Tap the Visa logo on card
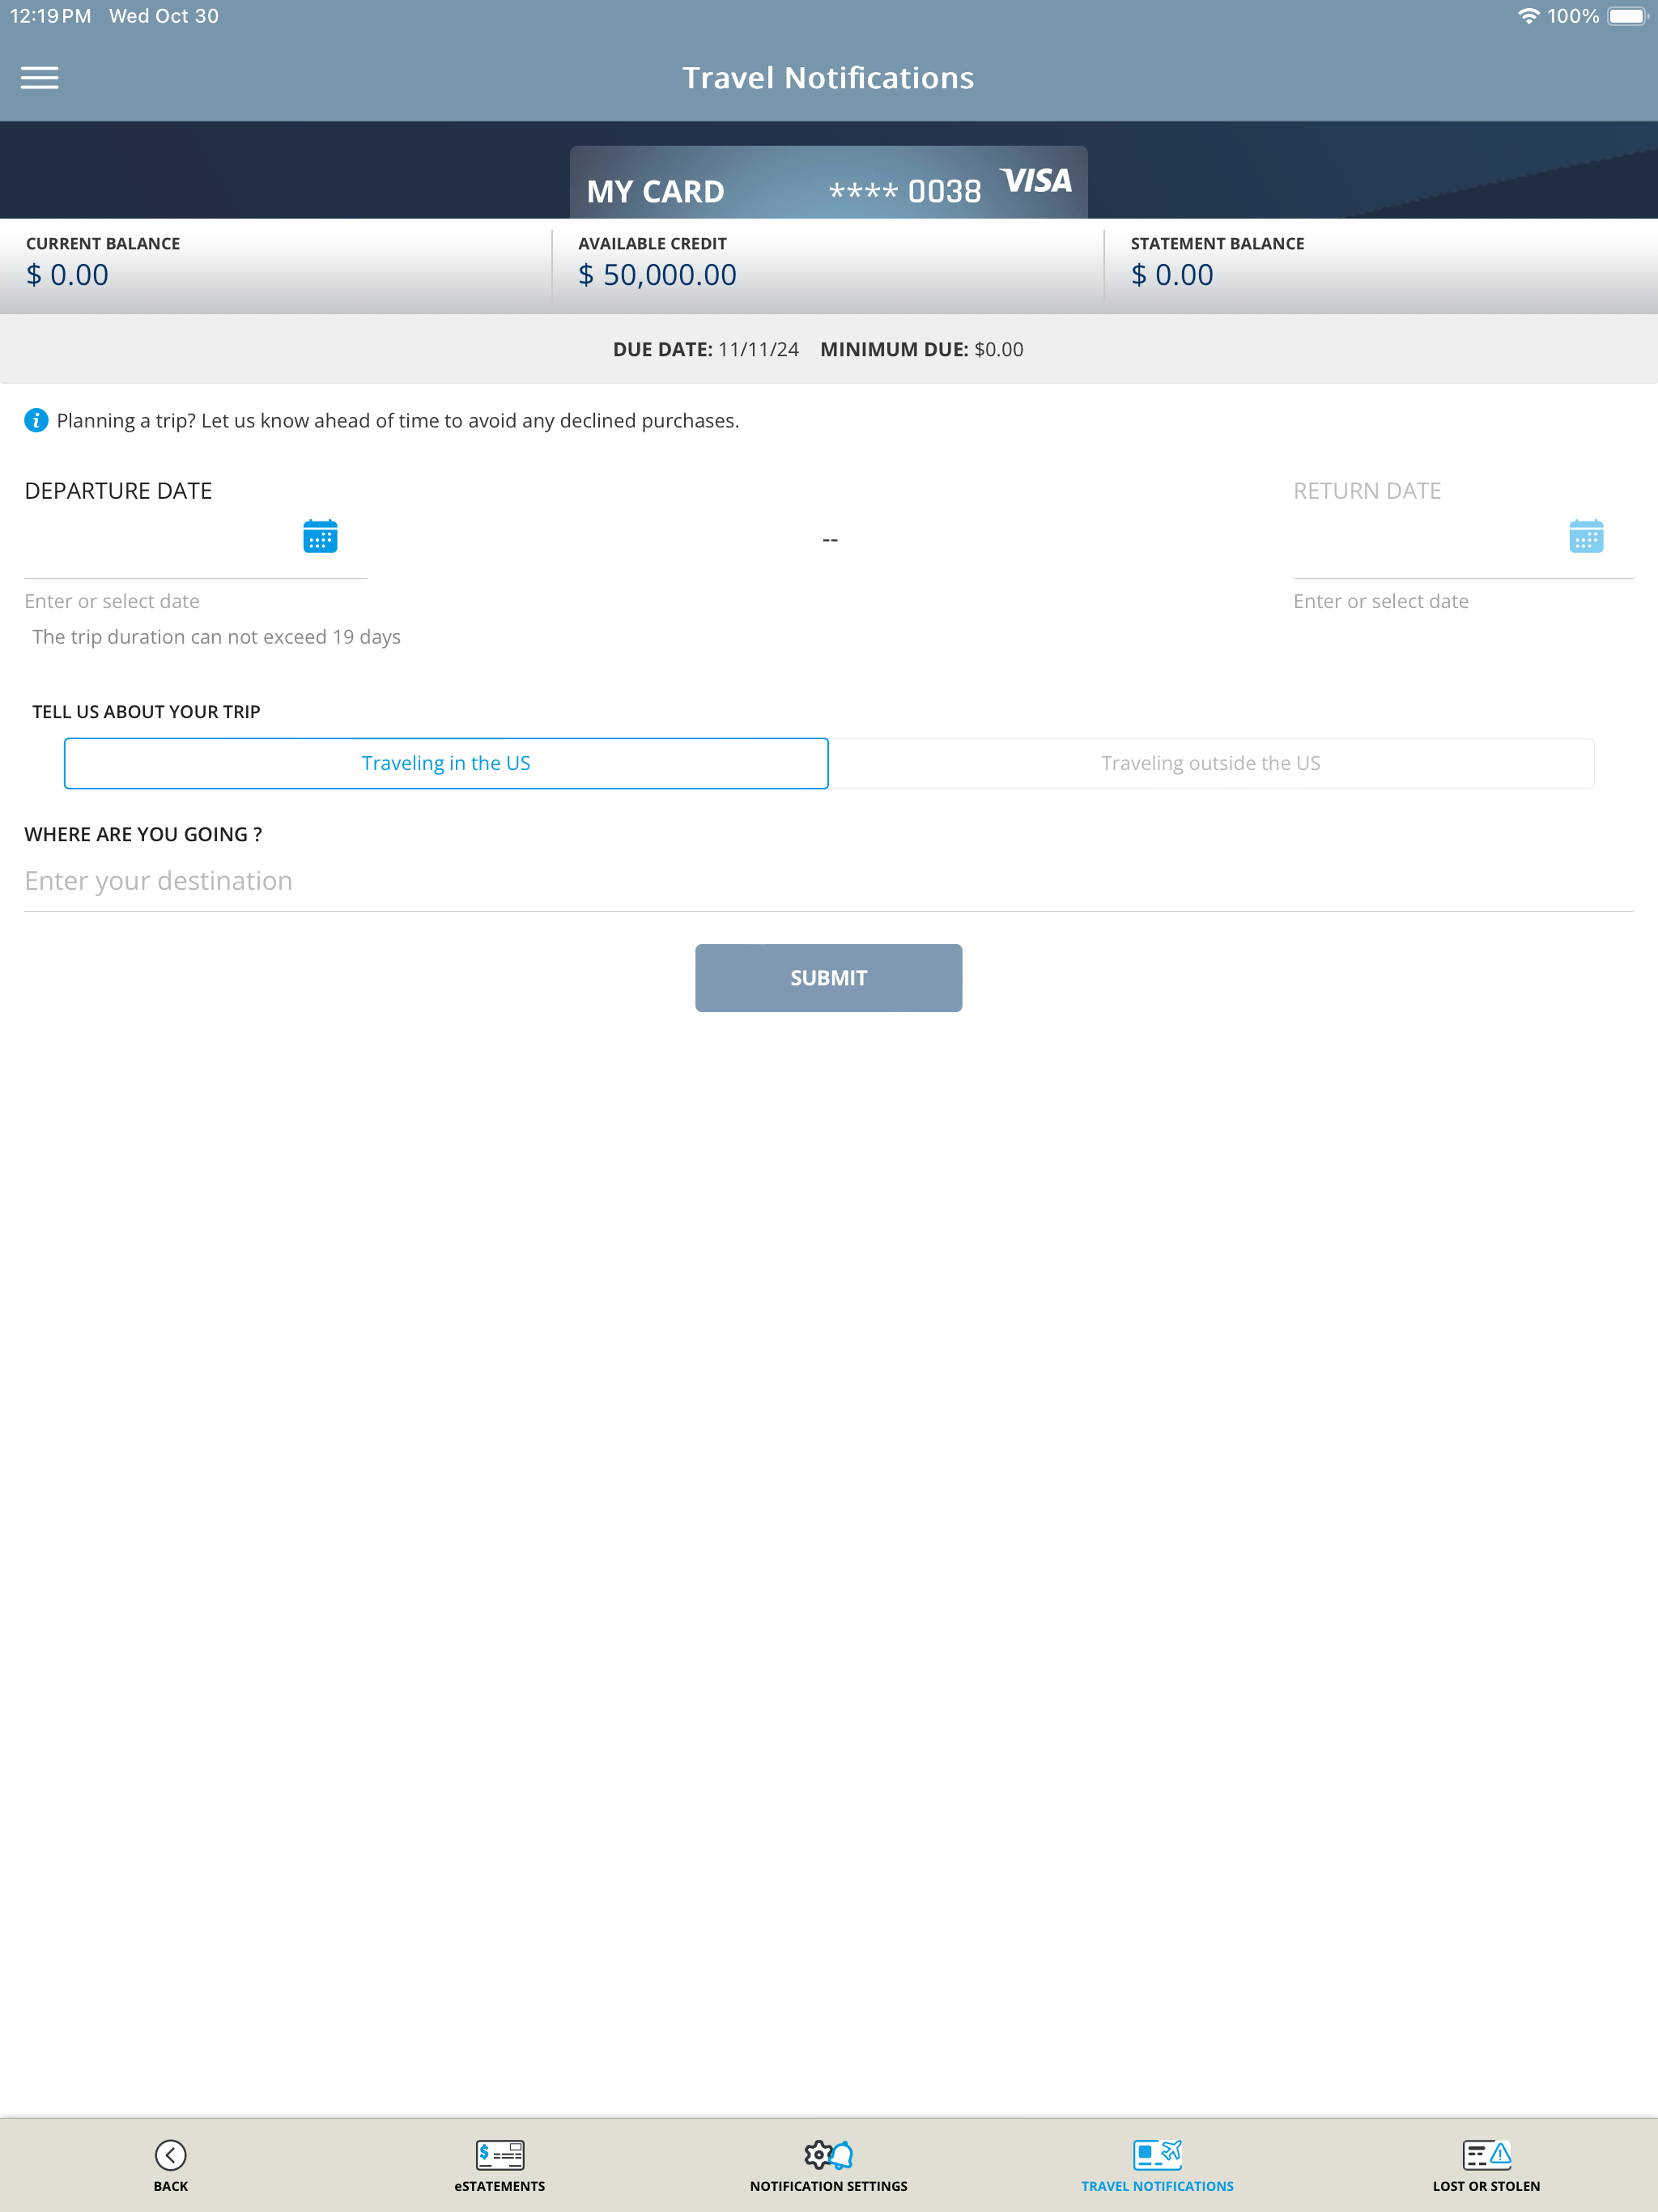 click(1036, 181)
